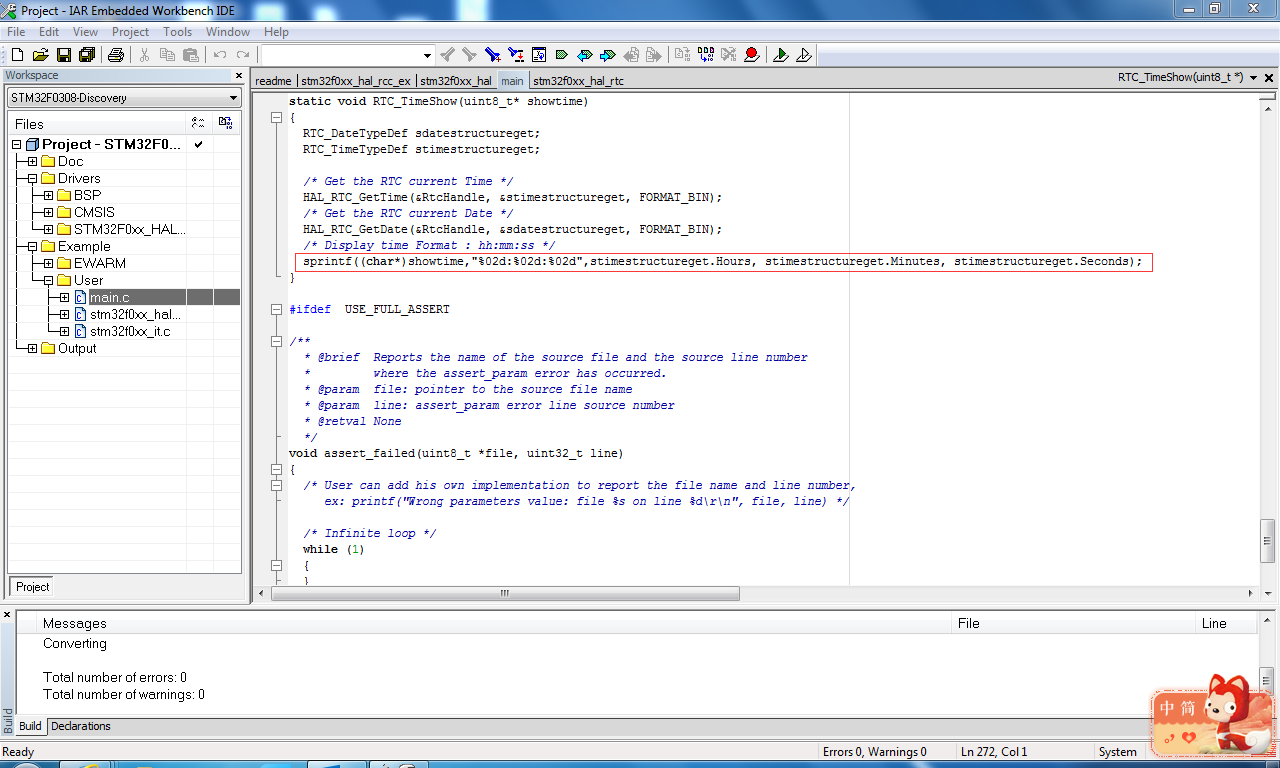The image size is (1280, 768).
Task: Click Debug without Downloading icon
Action: click(x=804, y=55)
